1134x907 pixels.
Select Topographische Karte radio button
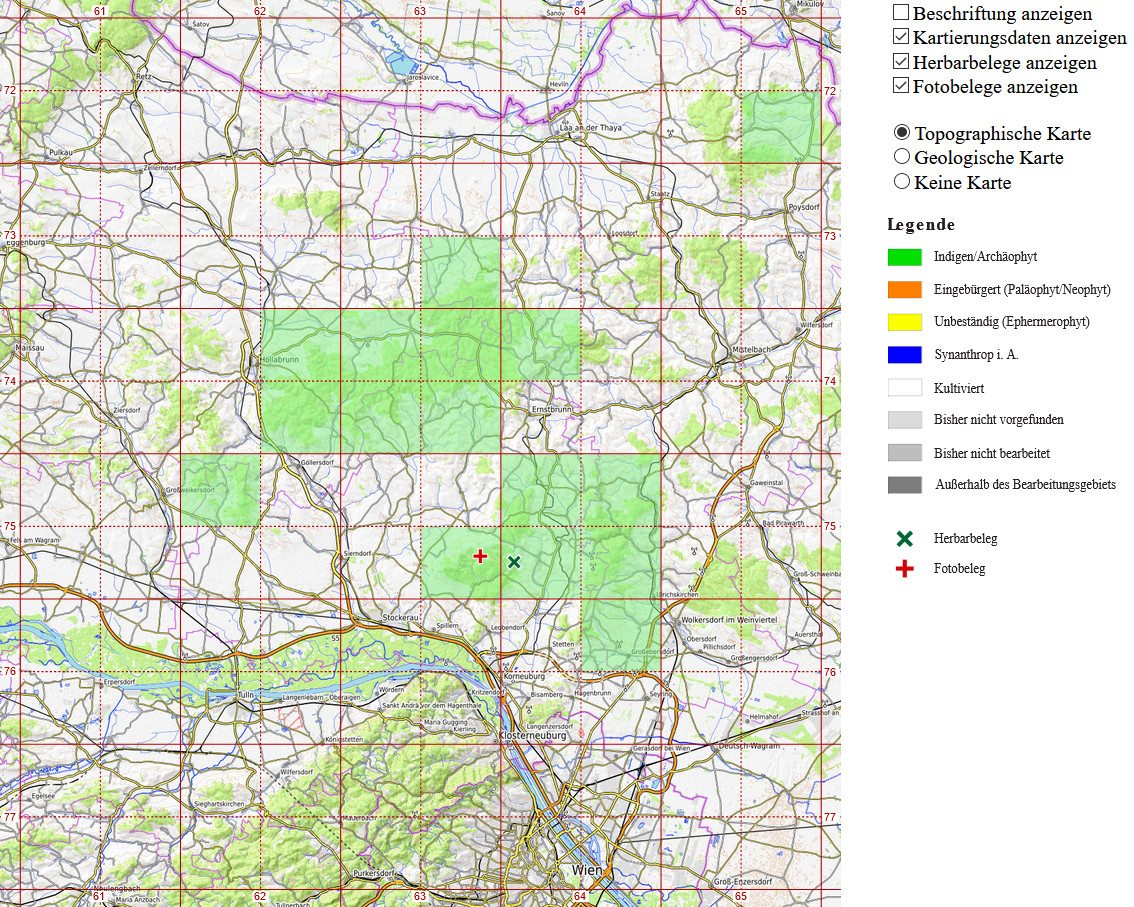click(901, 132)
